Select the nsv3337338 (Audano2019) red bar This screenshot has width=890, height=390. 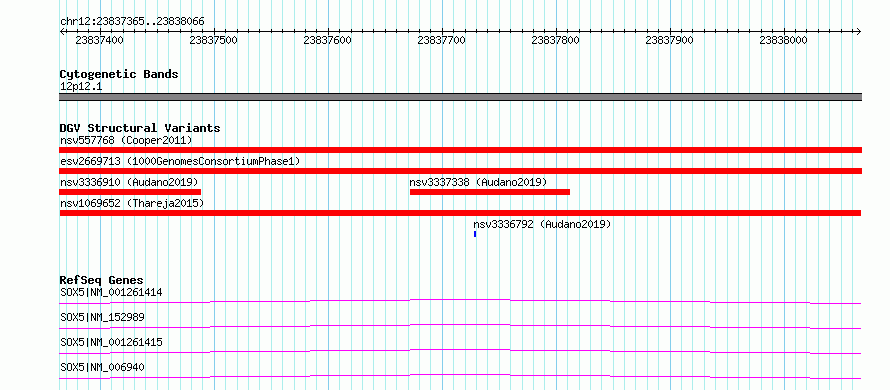coord(490,192)
